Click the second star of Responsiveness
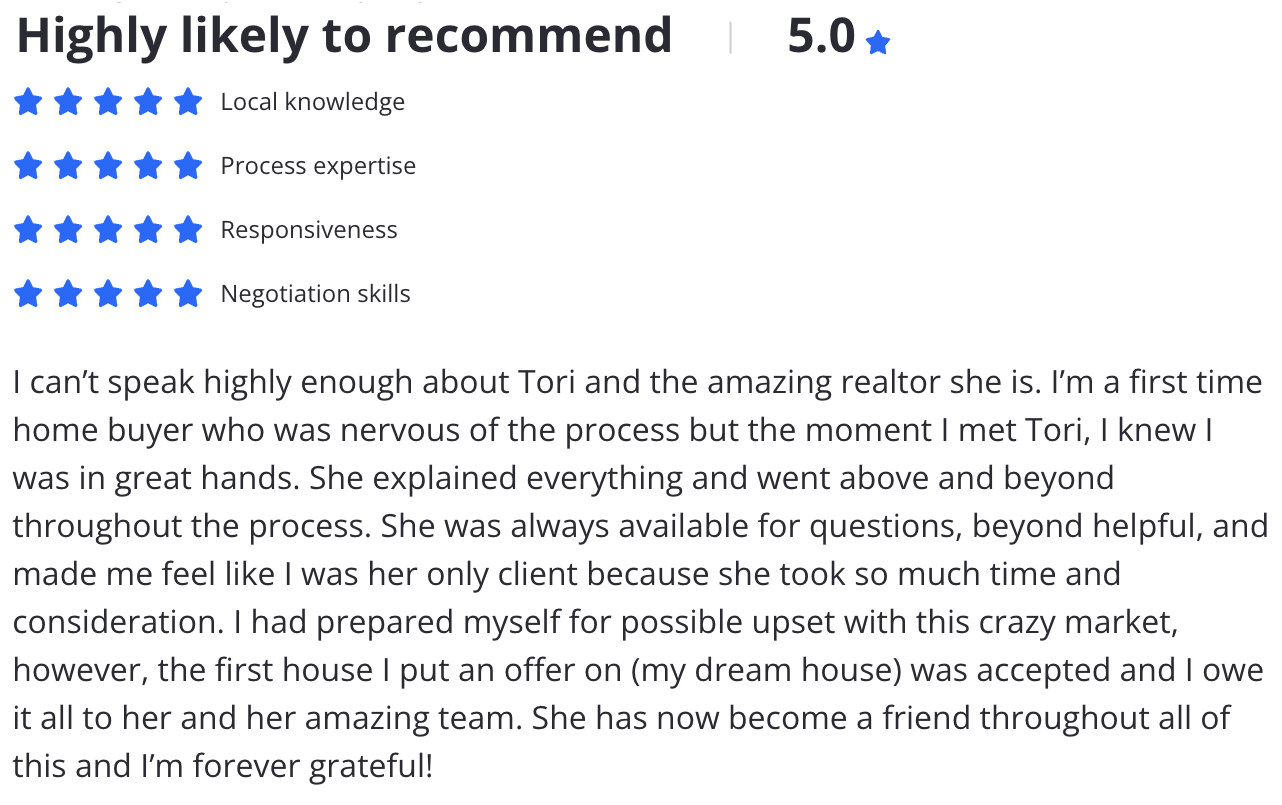The height and width of the screenshot is (805, 1282). (x=68, y=230)
